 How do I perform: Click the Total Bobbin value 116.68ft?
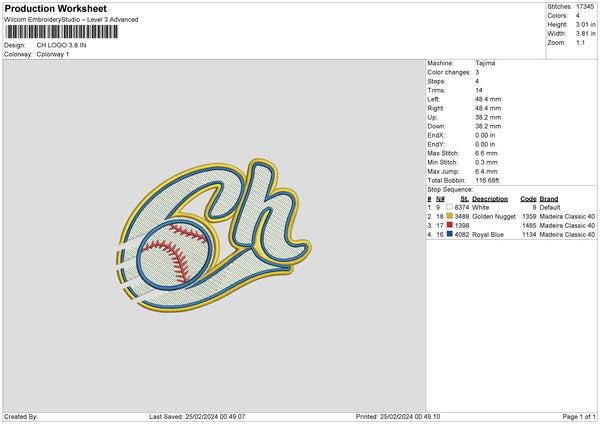tap(487, 180)
